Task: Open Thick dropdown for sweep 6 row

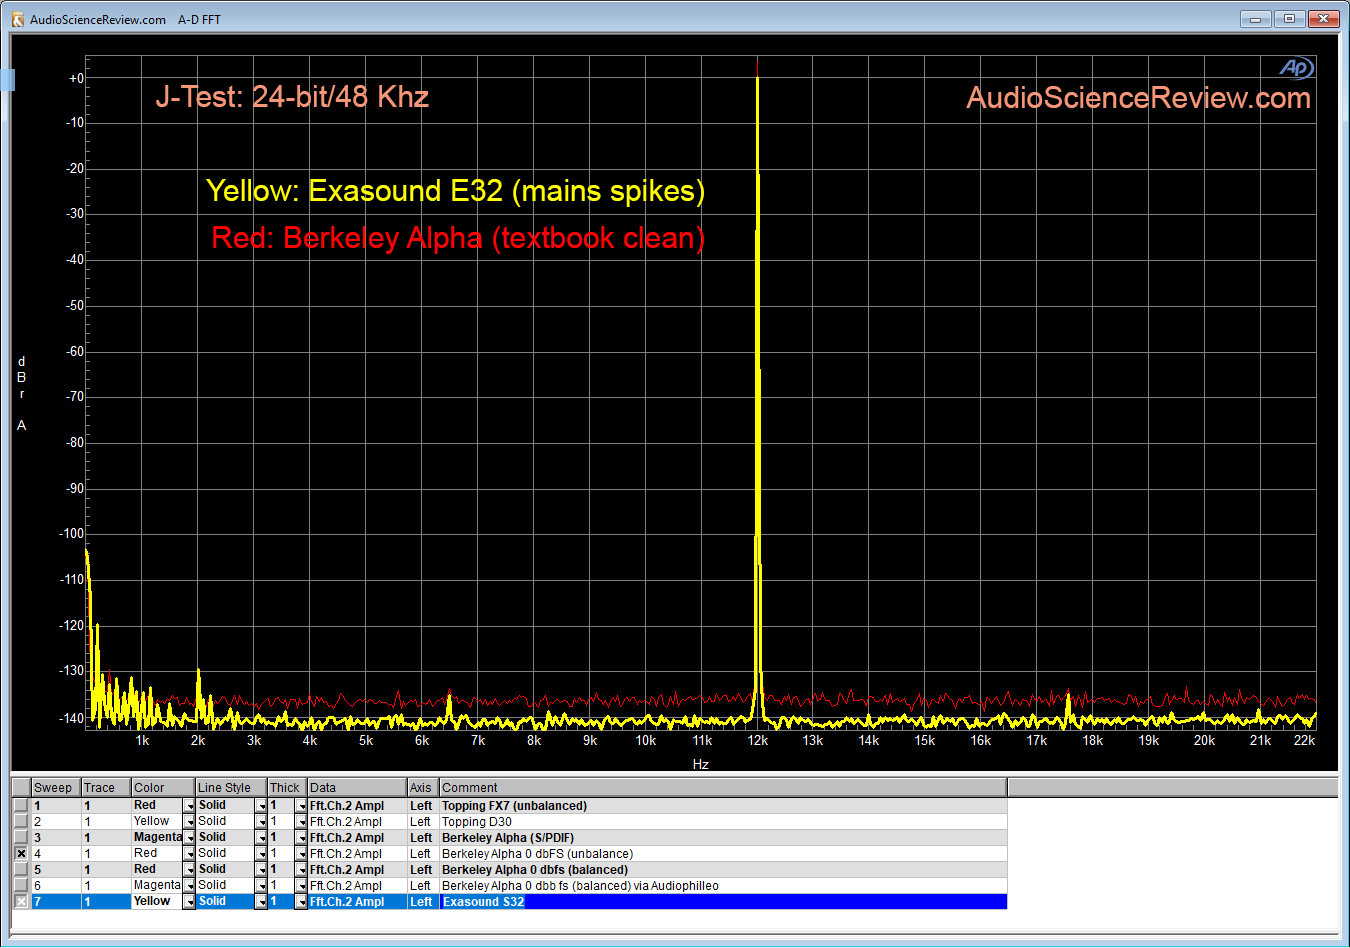Action: tap(301, 886)
